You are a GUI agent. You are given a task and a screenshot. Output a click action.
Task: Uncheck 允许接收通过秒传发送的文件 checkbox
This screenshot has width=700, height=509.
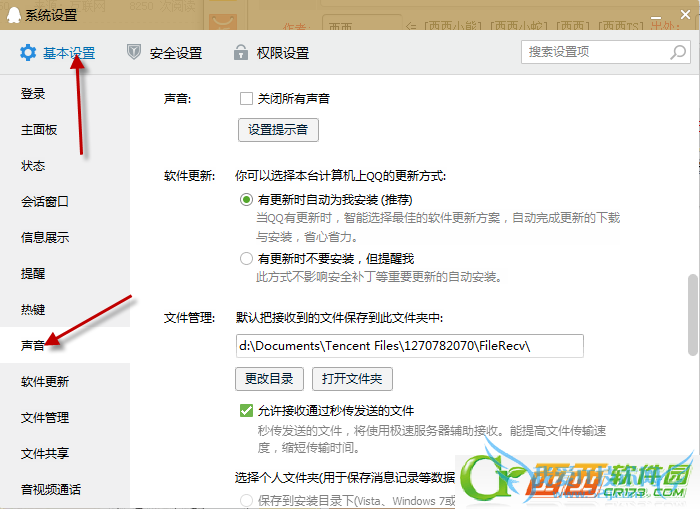246,410
